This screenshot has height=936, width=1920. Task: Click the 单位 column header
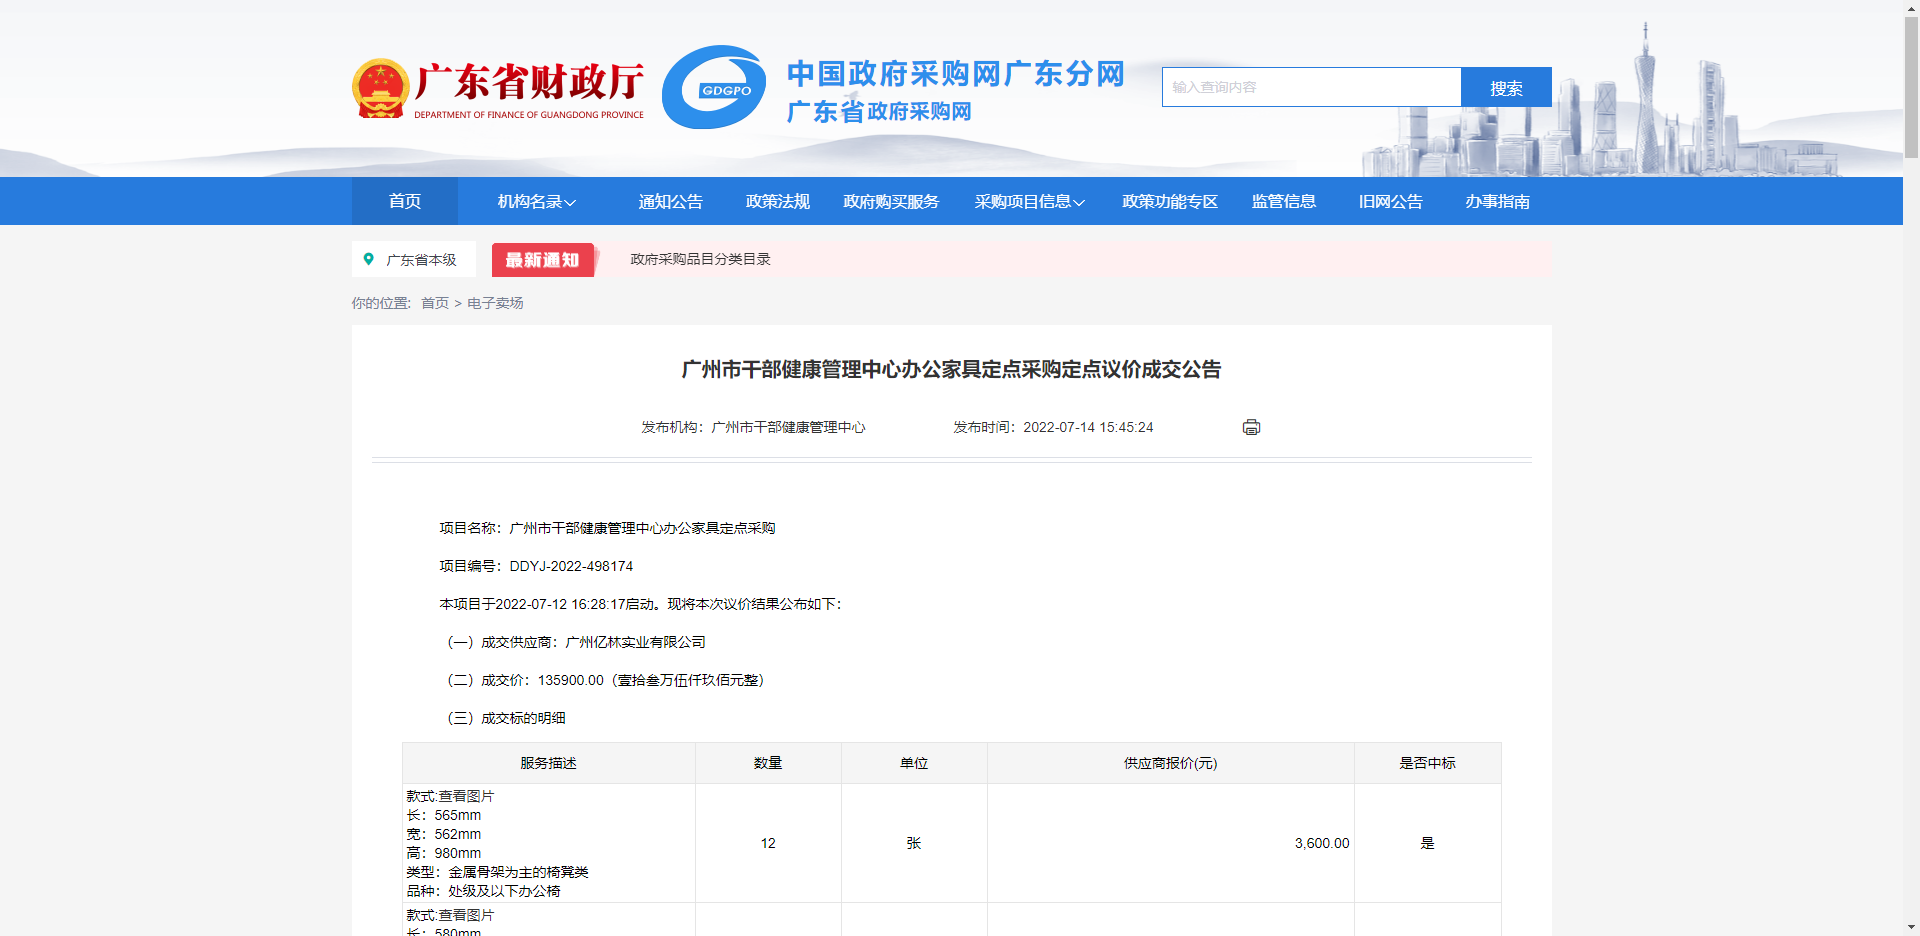click(914, 763)
